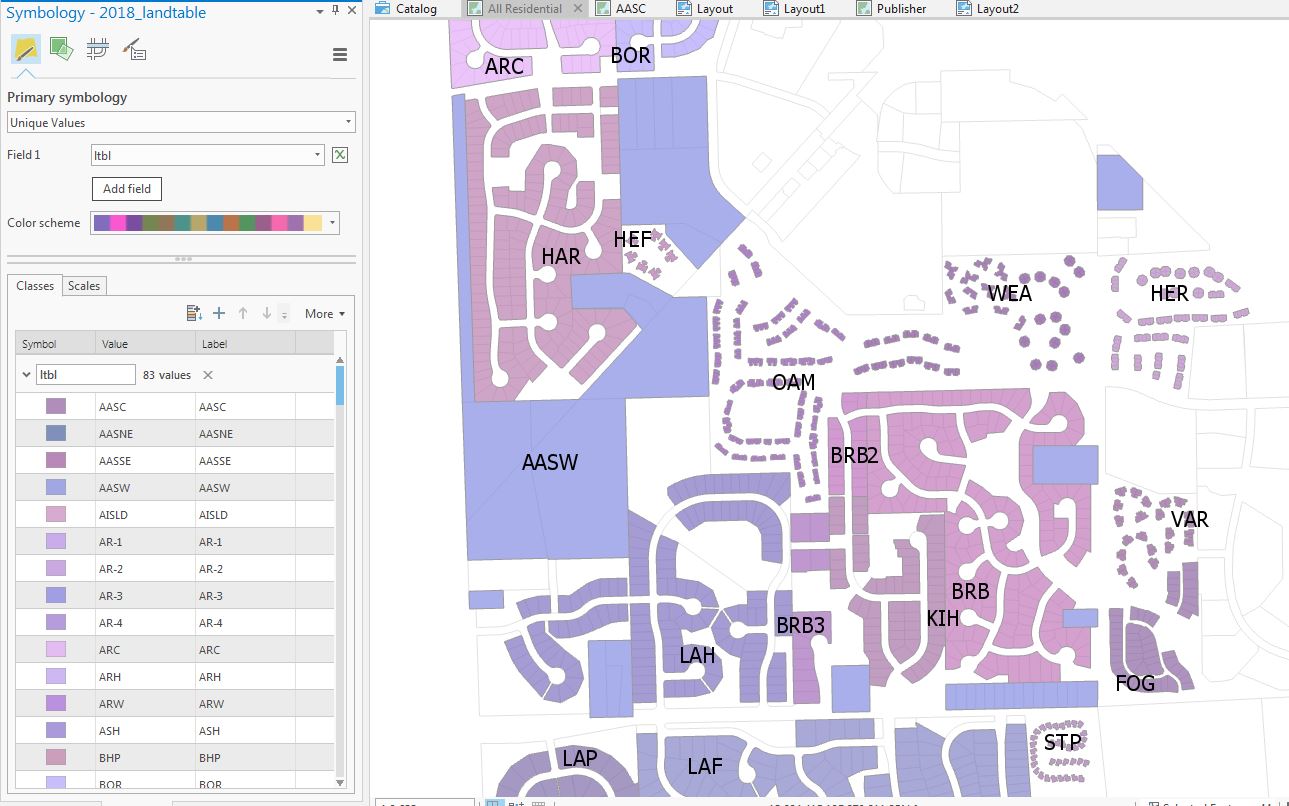Toggle auto-hide pin on Symbology pane

[335, 10]
